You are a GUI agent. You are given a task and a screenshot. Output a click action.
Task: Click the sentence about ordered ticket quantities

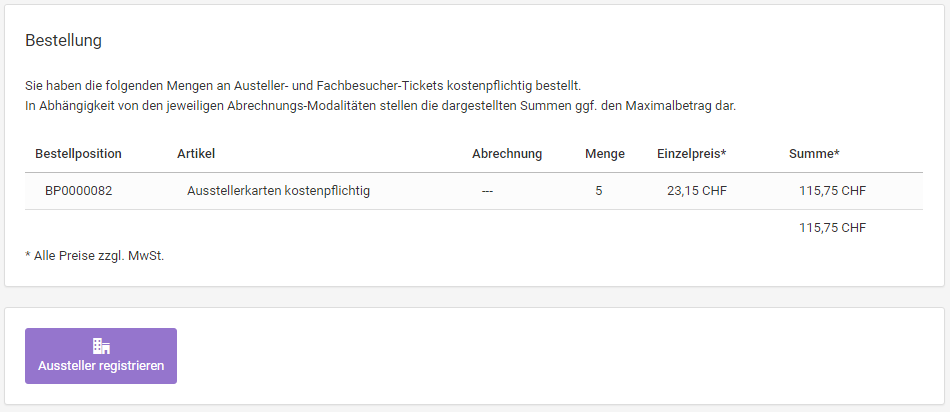[303, 85]
